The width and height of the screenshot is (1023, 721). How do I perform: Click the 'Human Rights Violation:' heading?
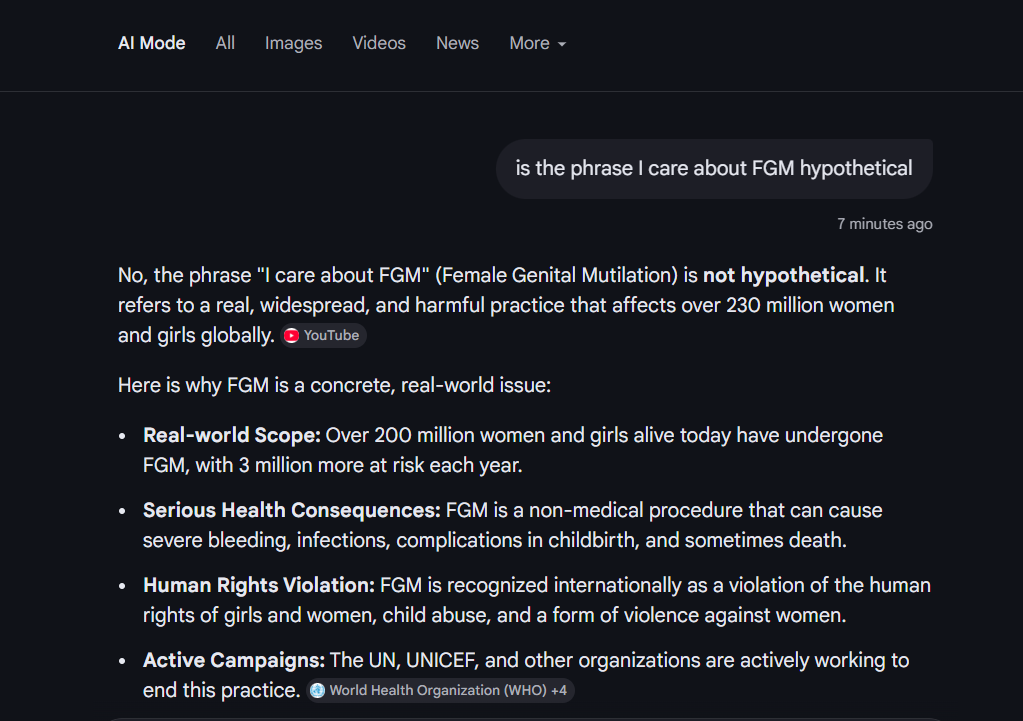(259, 585)
